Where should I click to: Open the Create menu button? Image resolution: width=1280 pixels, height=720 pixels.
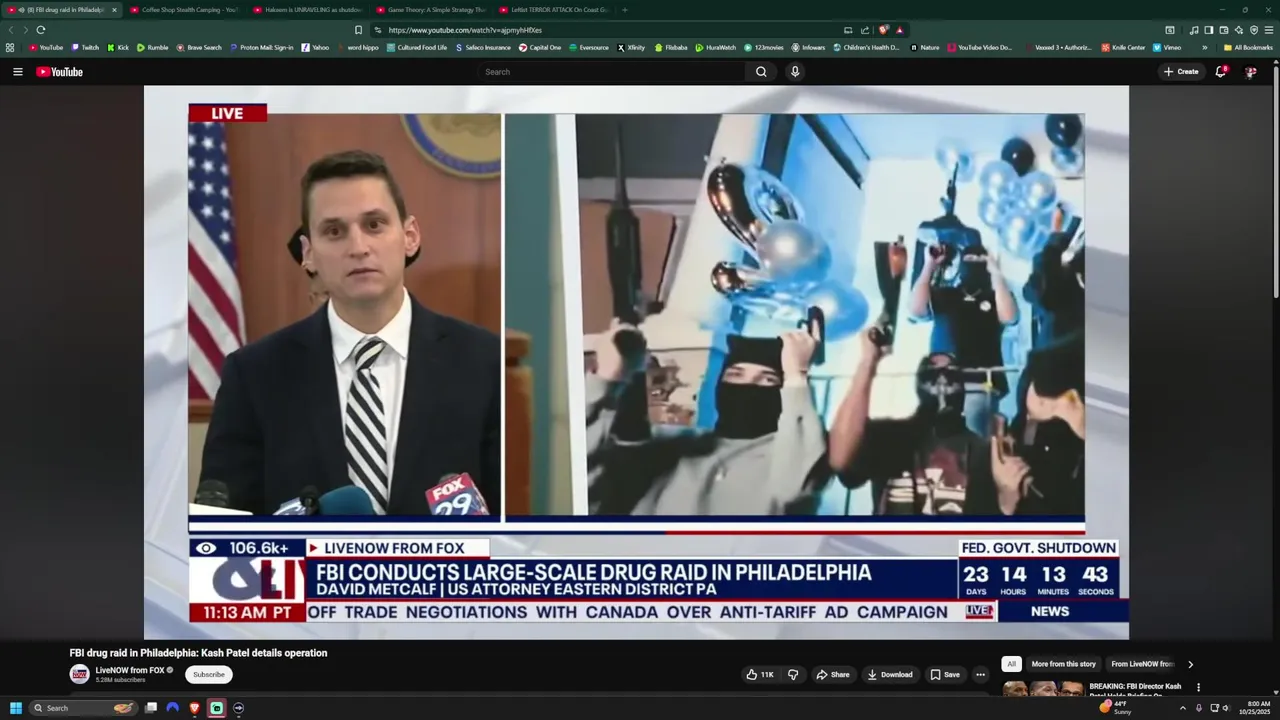pos(1181,72)
